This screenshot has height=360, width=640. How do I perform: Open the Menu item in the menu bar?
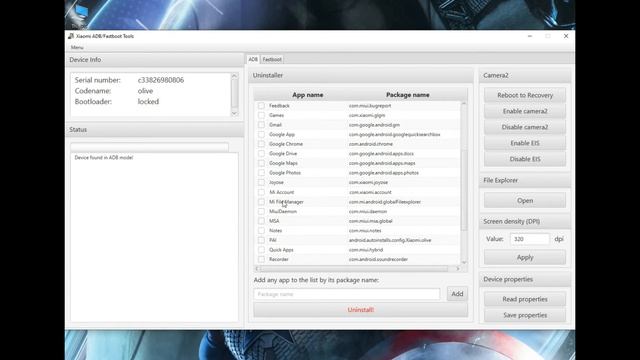(x=77, y=47)
